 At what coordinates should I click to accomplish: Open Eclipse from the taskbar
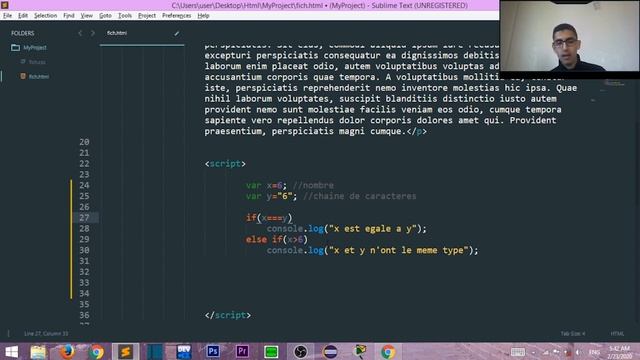coord(330,351)
